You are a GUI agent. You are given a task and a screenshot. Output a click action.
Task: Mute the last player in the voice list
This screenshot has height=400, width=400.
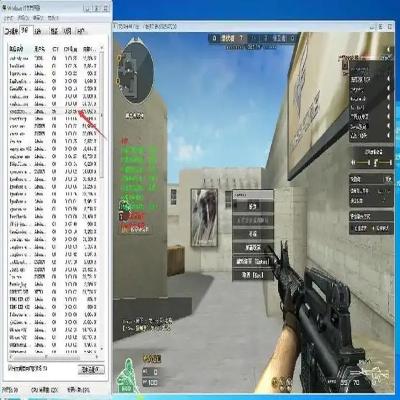[388, 136]
